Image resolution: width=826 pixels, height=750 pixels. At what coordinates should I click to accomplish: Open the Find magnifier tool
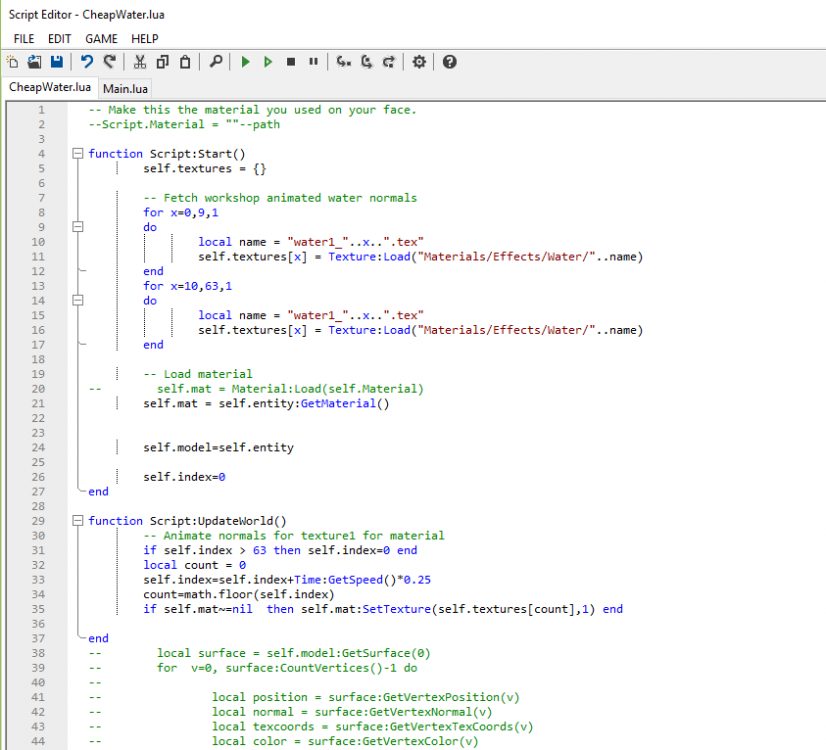[x=215, y=62]
